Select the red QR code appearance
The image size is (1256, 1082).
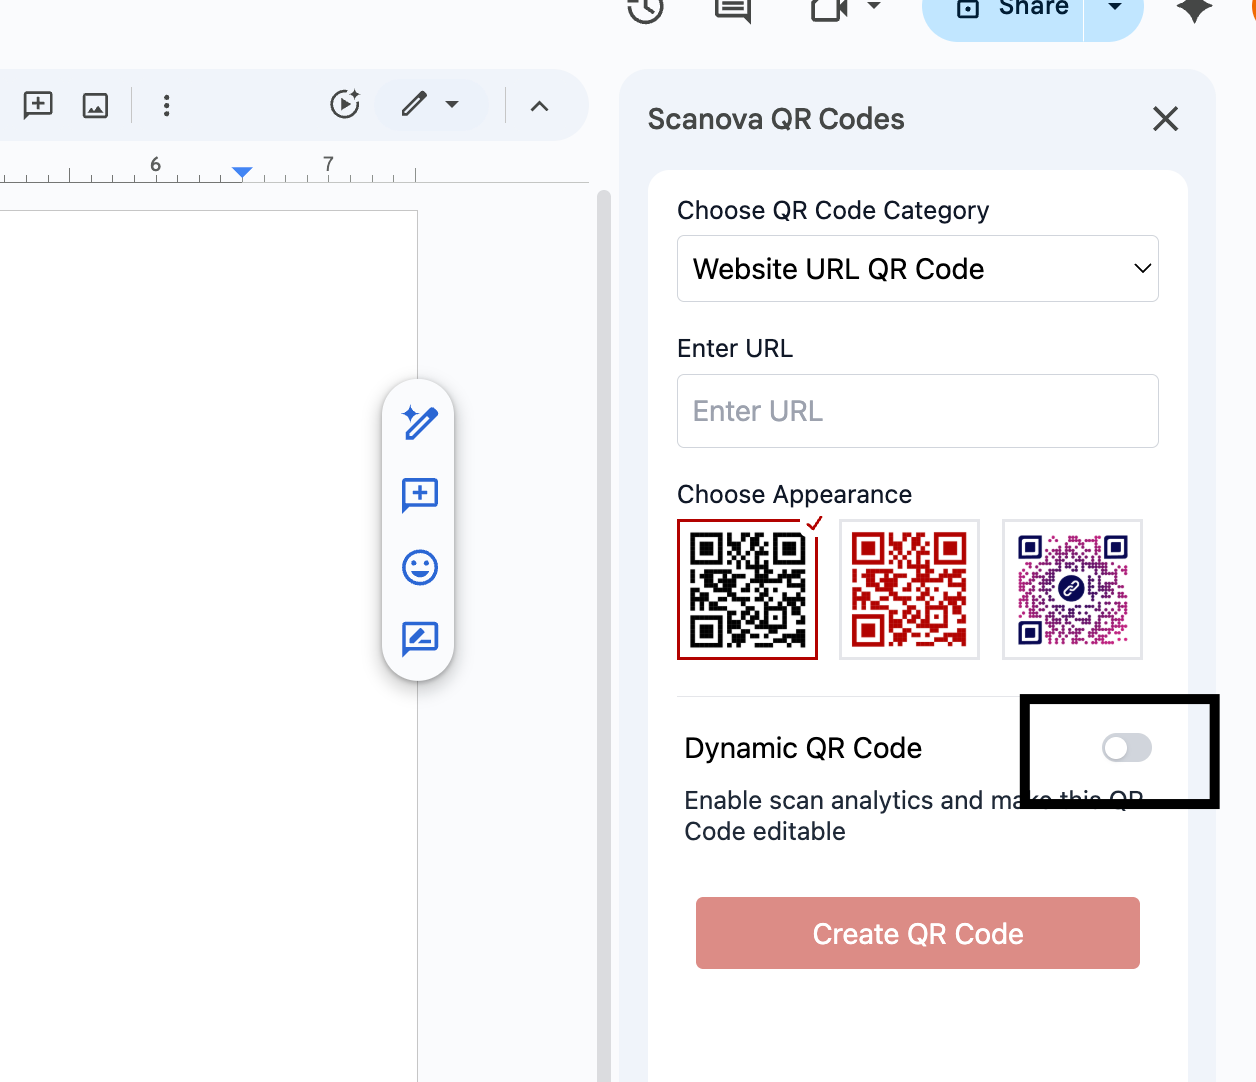[x=909, y=589]
